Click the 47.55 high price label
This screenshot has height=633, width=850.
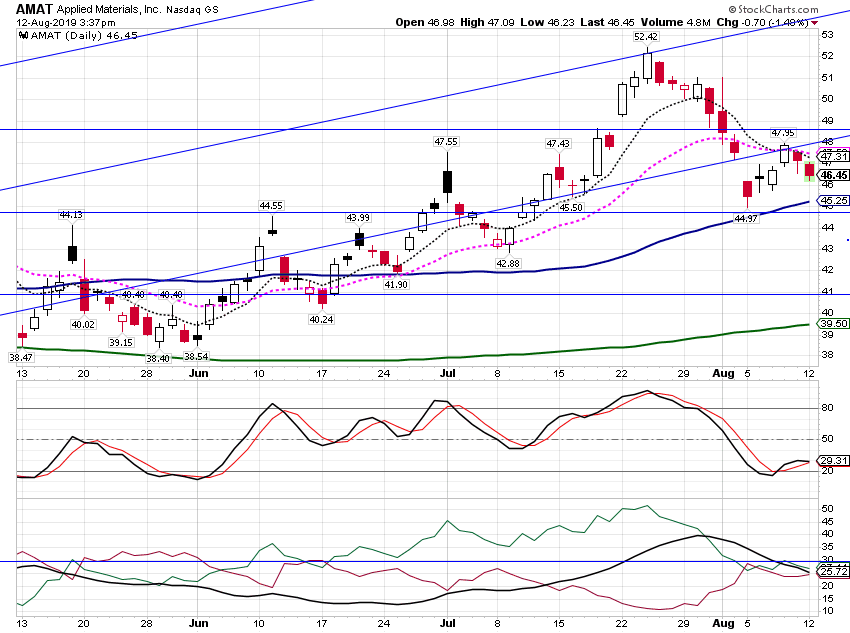tap(446, 141)
